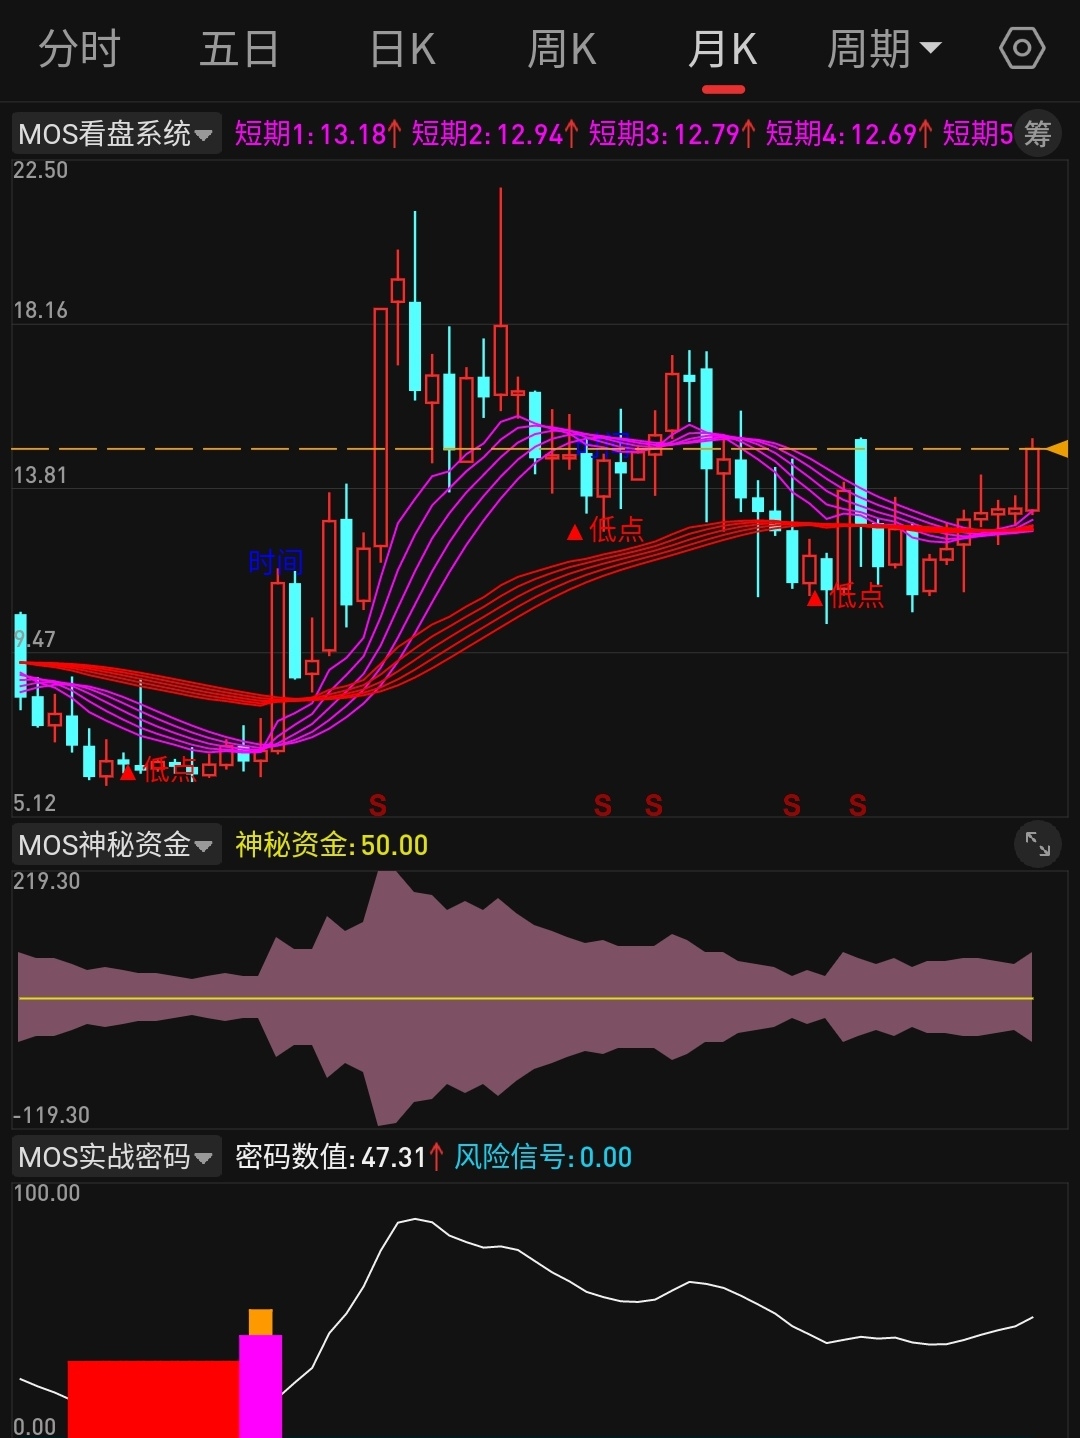1080x1438 pixels.
Task: Open the hexagon chart settings icon
Action: [x=1022, y=48]
